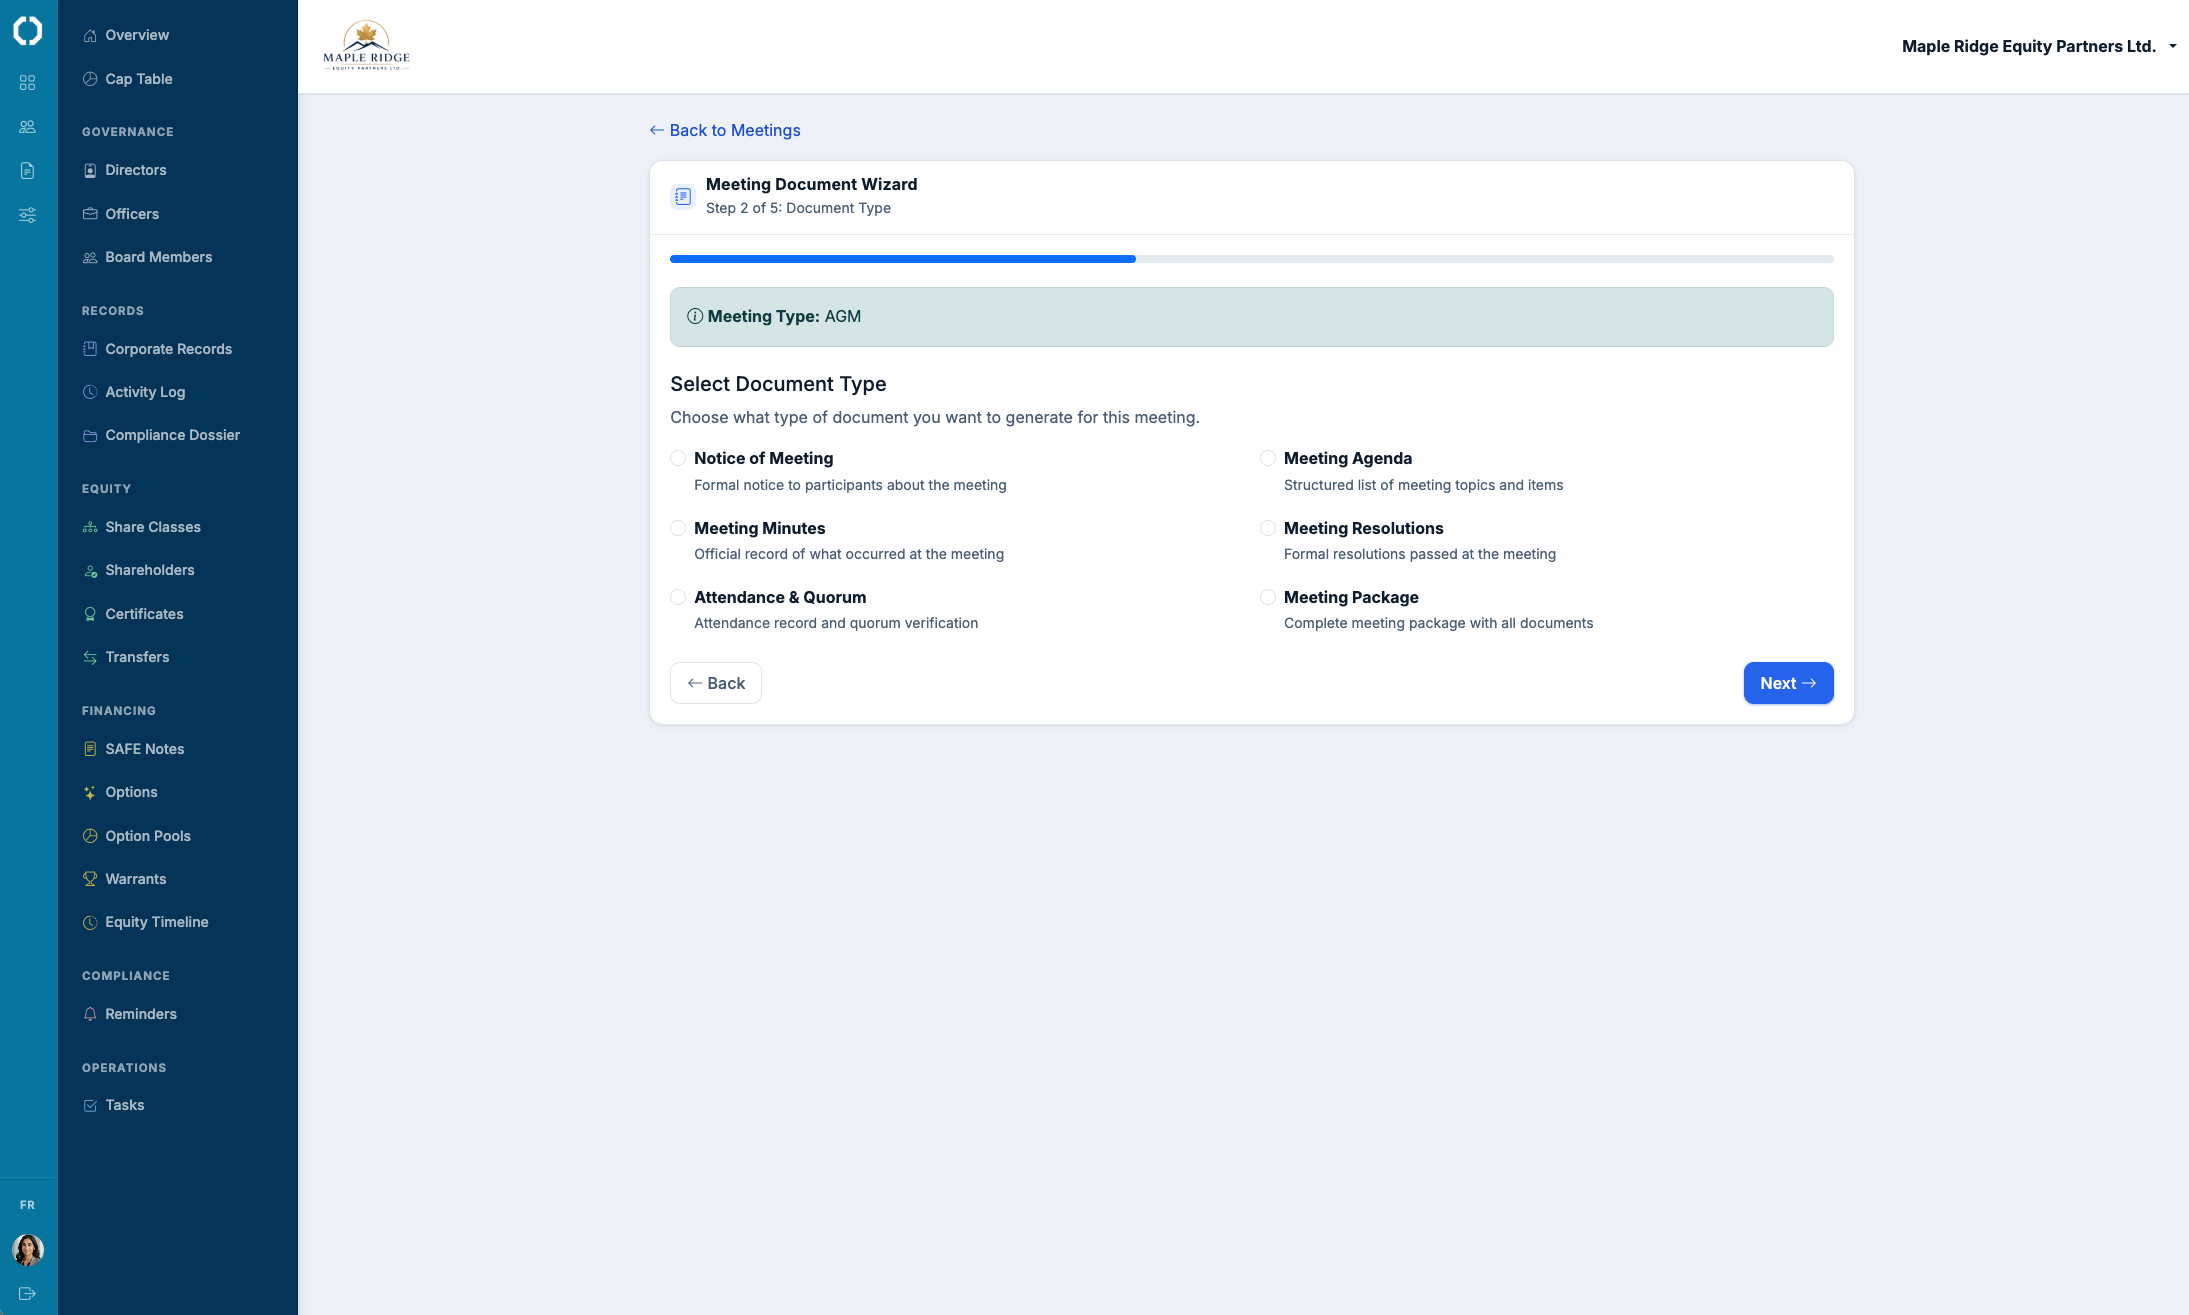Select the Attendance & Quorum radio button

point(678,597)
